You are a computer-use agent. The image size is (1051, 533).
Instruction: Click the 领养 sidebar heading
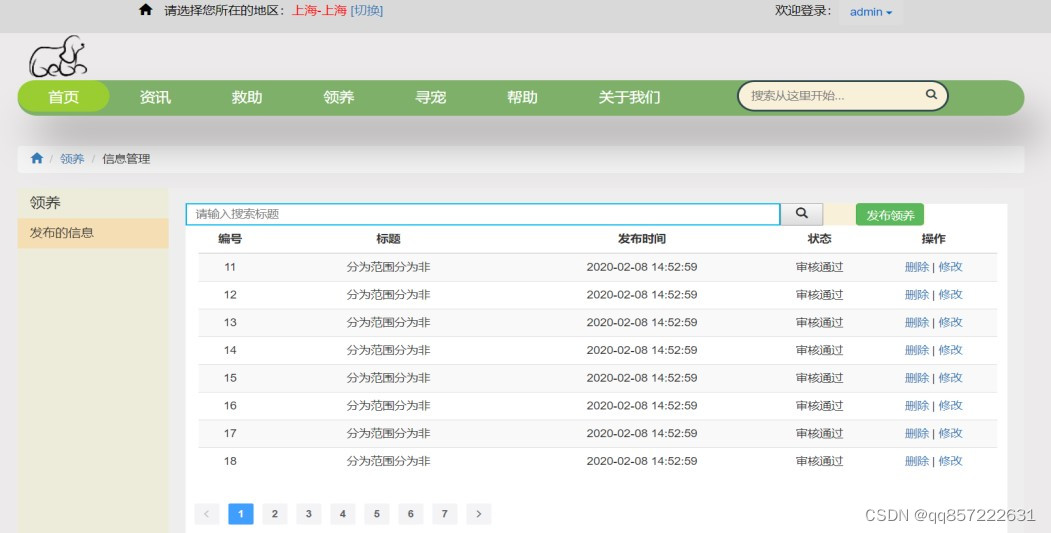point(45,202)
